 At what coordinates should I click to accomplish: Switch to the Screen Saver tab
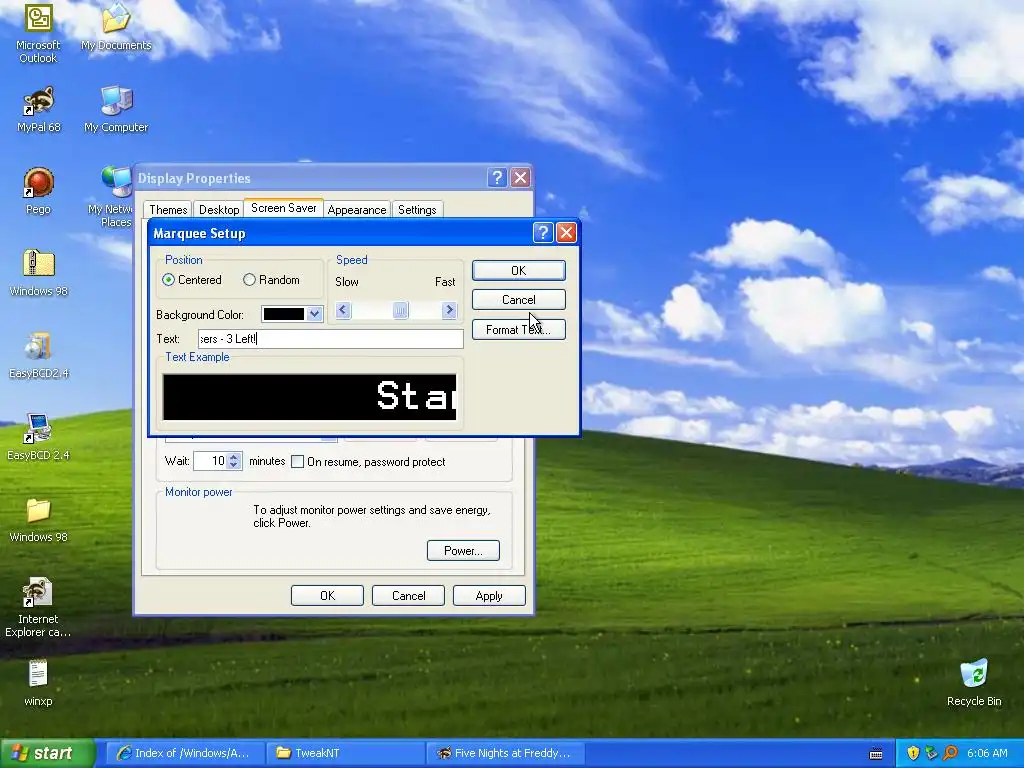pos(283,208)
